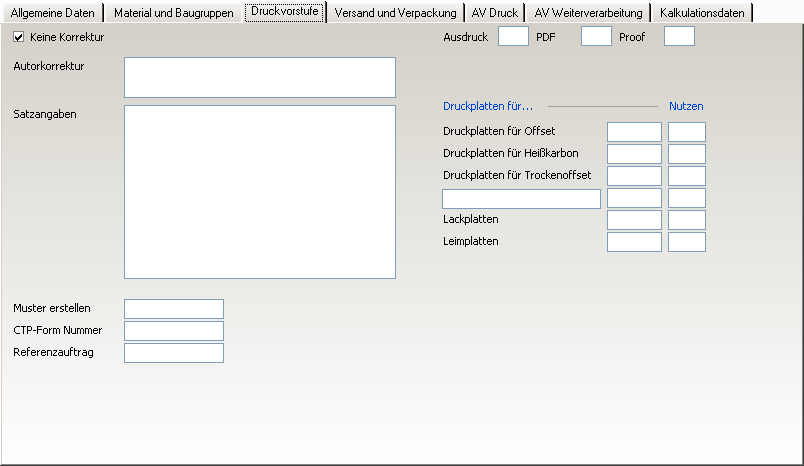Viewport: 804px width, 466px height.
Task: Click the PDF input box
Action: (596, 37)
